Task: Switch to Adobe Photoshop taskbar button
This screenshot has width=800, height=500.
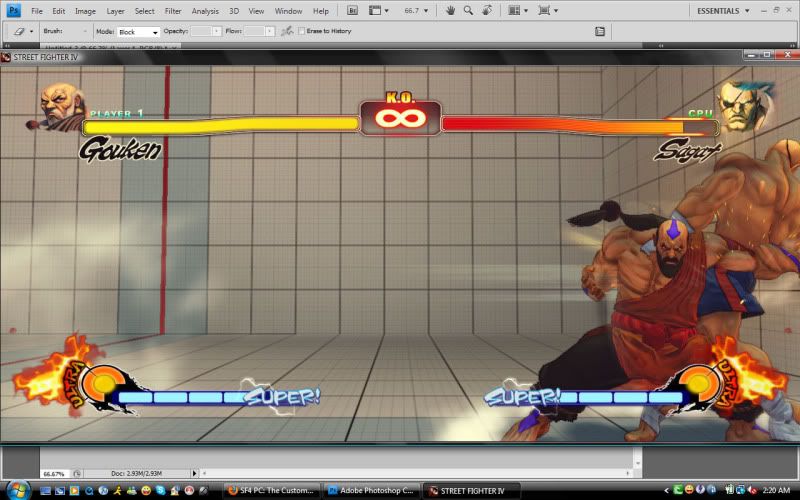Action: [371, 491]
